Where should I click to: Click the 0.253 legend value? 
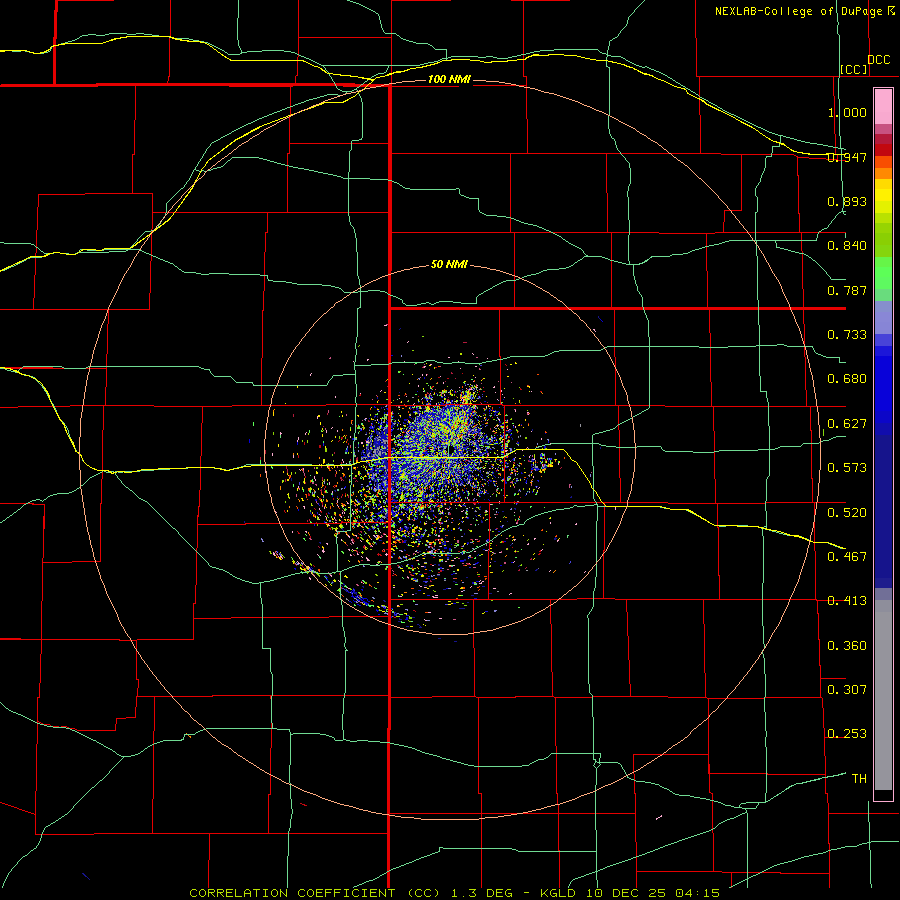click(x=847, y=734)
